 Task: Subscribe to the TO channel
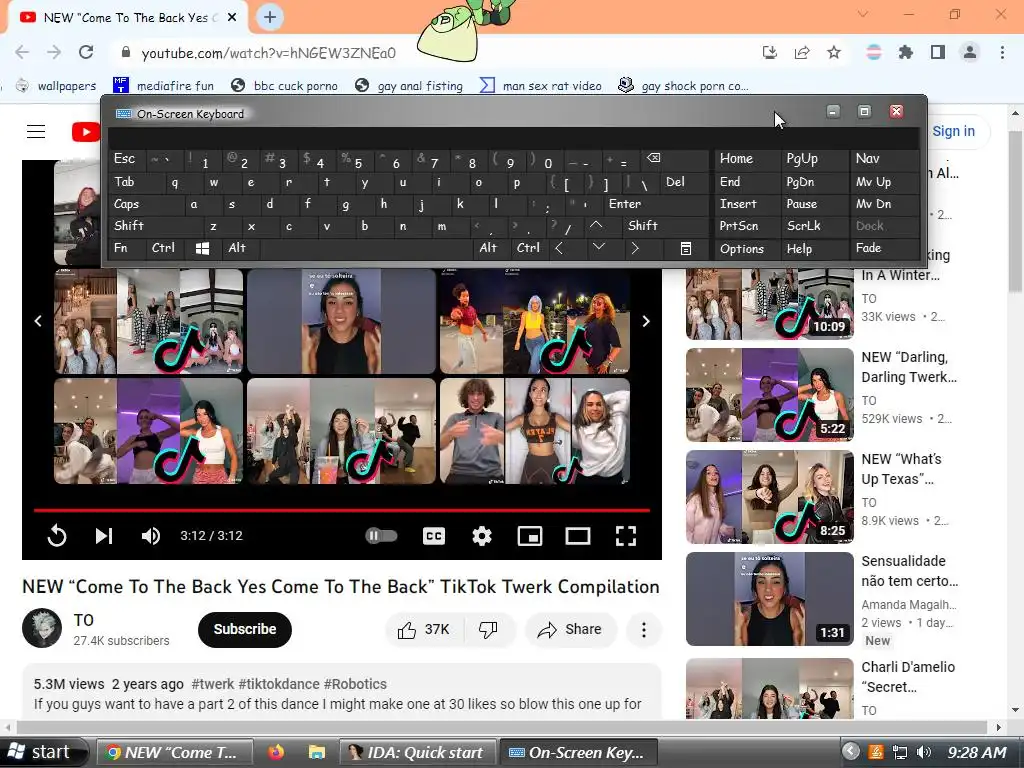[x=245, y=630]
